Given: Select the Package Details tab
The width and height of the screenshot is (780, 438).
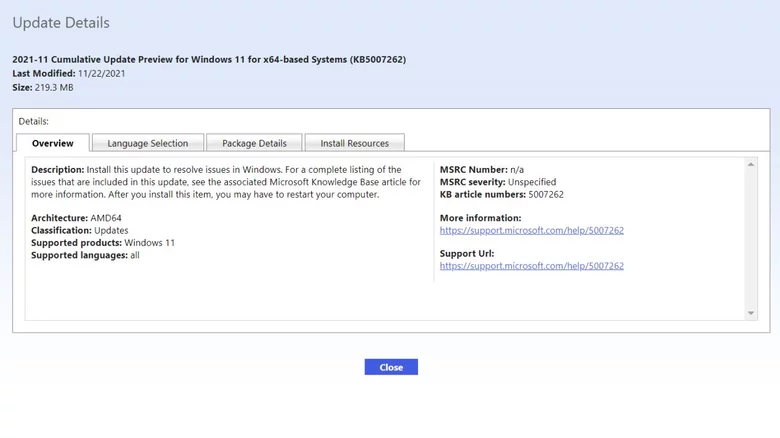Looking at the screenshot, I should click(253, 143).
